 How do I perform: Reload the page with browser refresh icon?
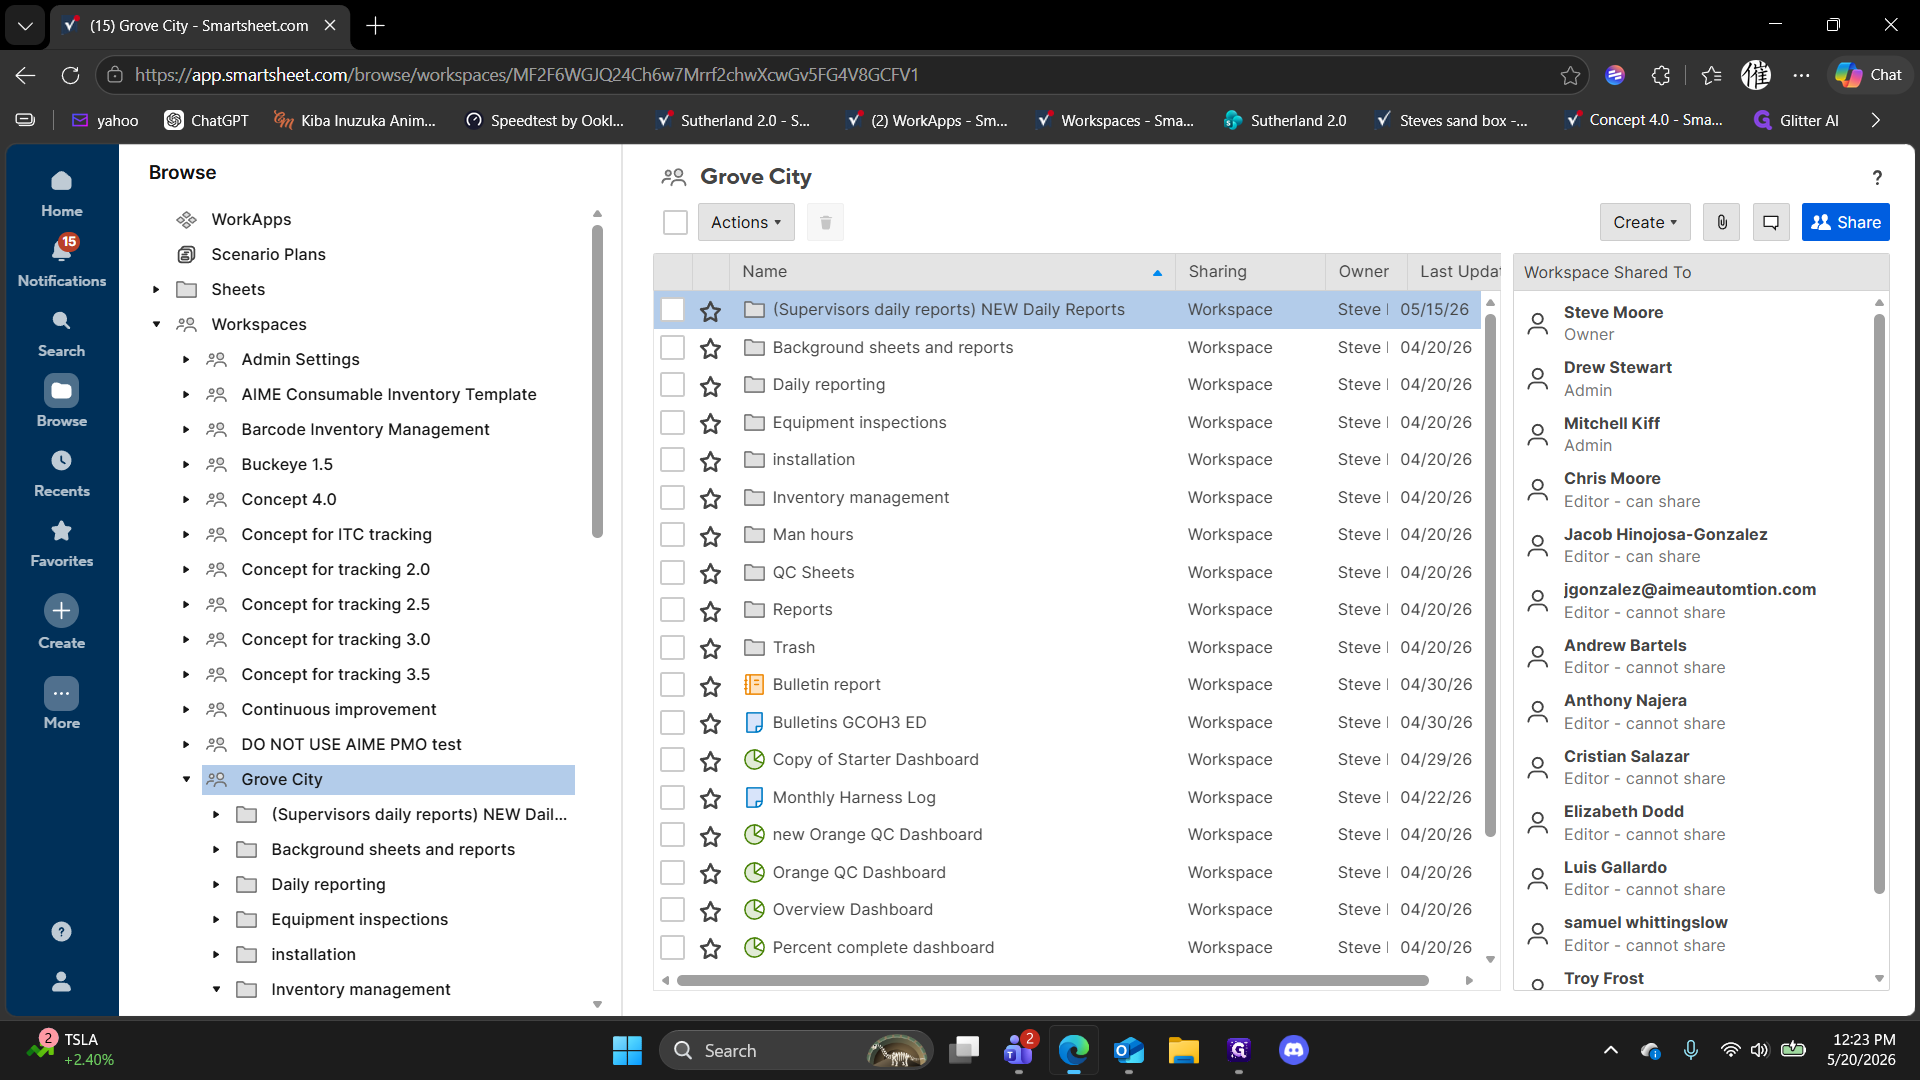pyautogui.click(x=70, y=75)
